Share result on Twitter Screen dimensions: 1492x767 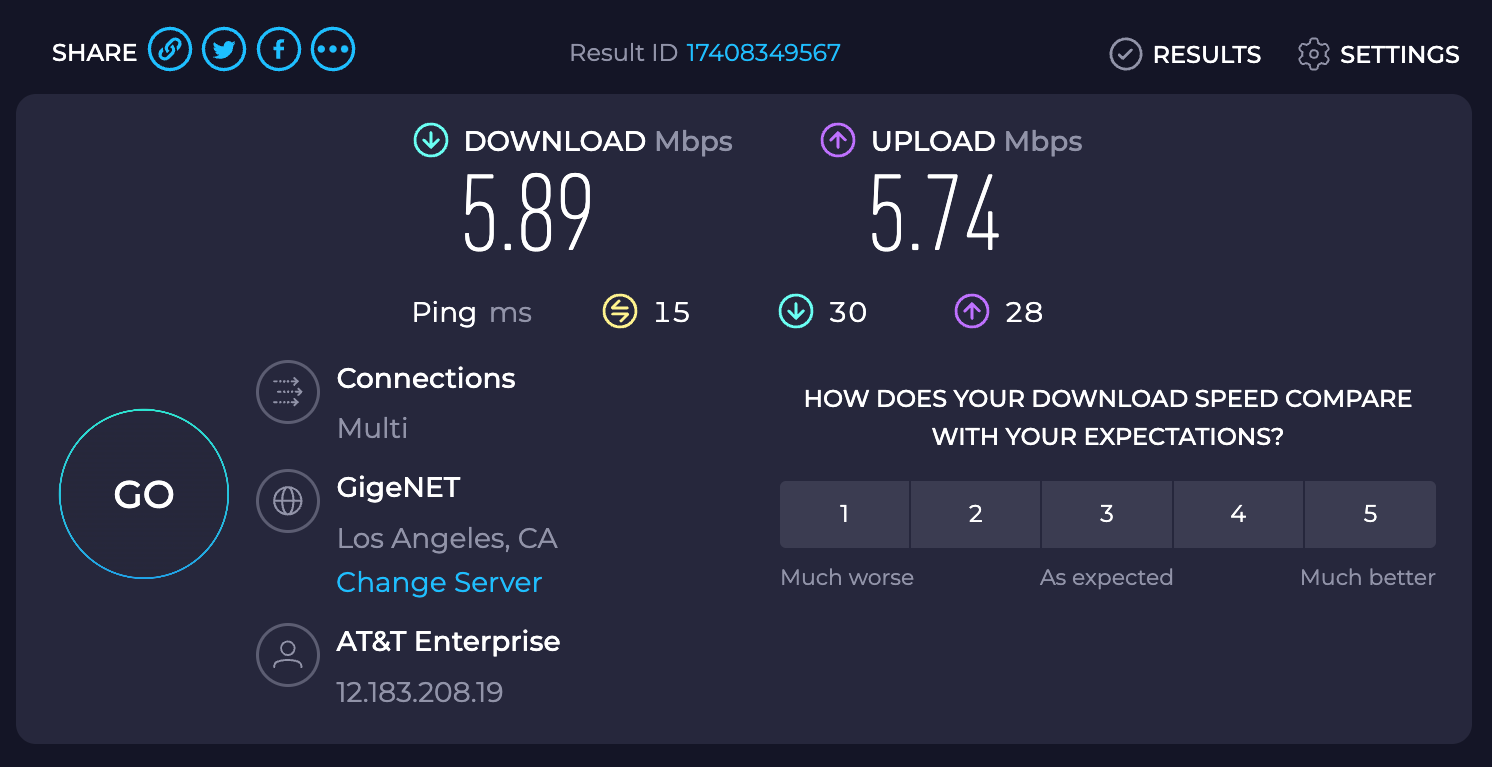(x=224, y=50)
